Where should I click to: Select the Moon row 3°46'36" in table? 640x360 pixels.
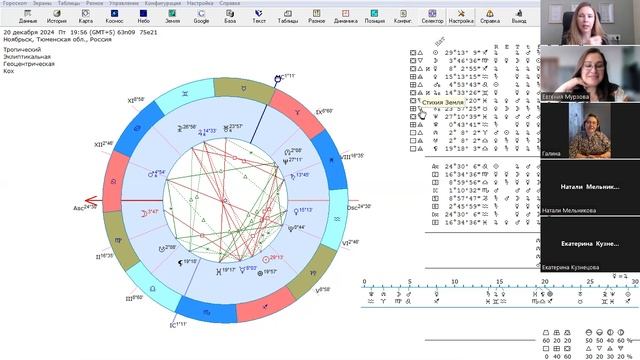(474, 60)
